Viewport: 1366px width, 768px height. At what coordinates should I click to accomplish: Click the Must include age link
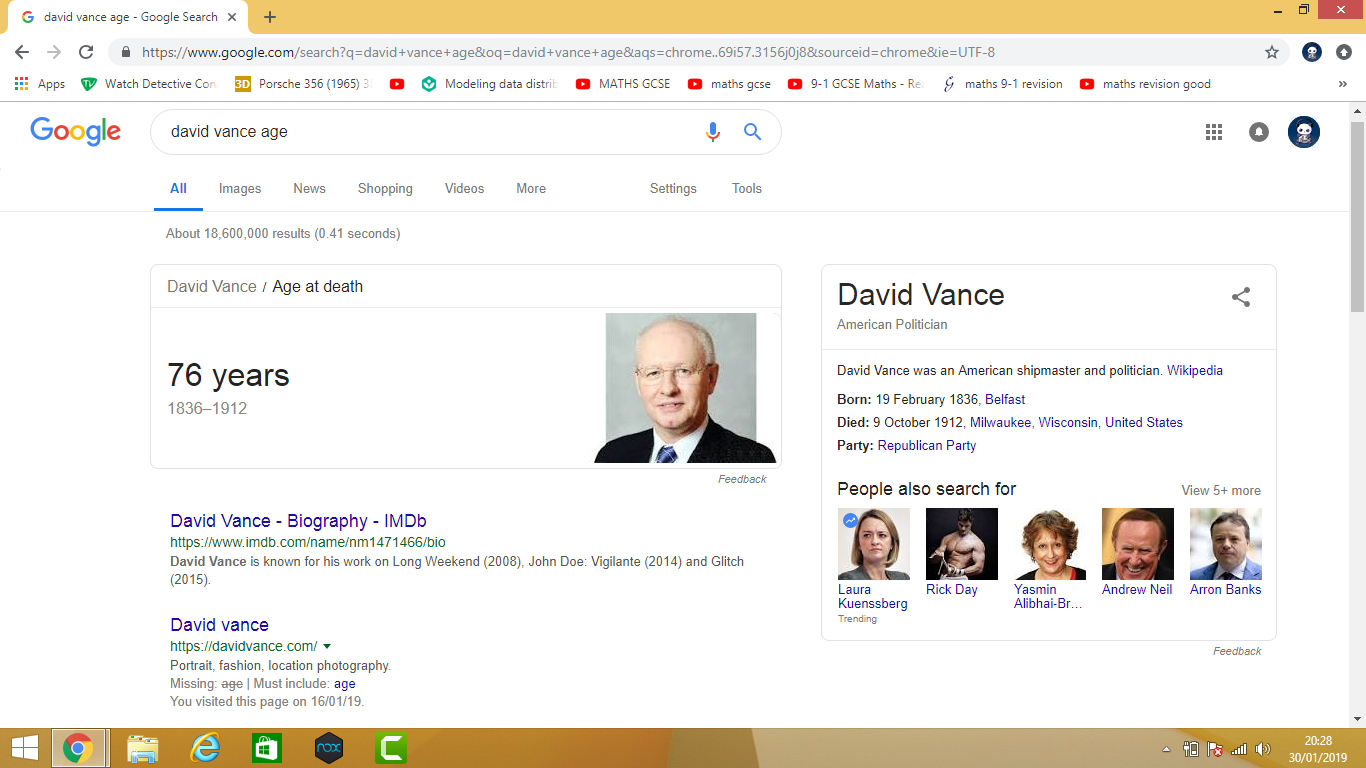pyautogui.click(x=344, y=684)
